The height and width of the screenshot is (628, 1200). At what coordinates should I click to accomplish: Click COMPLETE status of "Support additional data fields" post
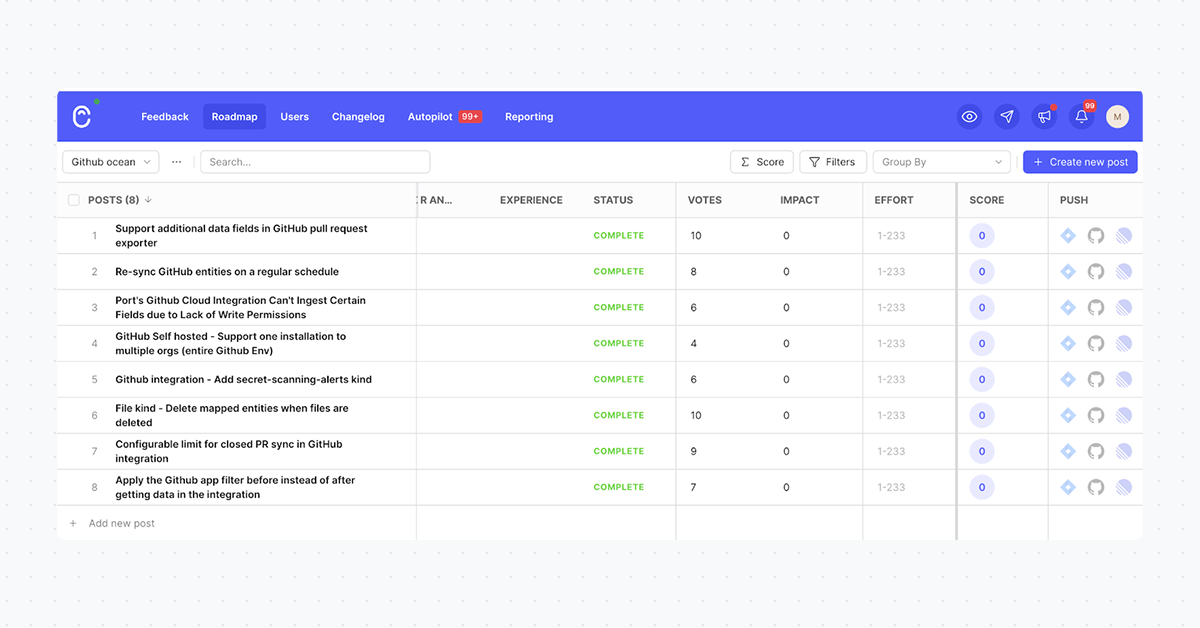point(619,236)
